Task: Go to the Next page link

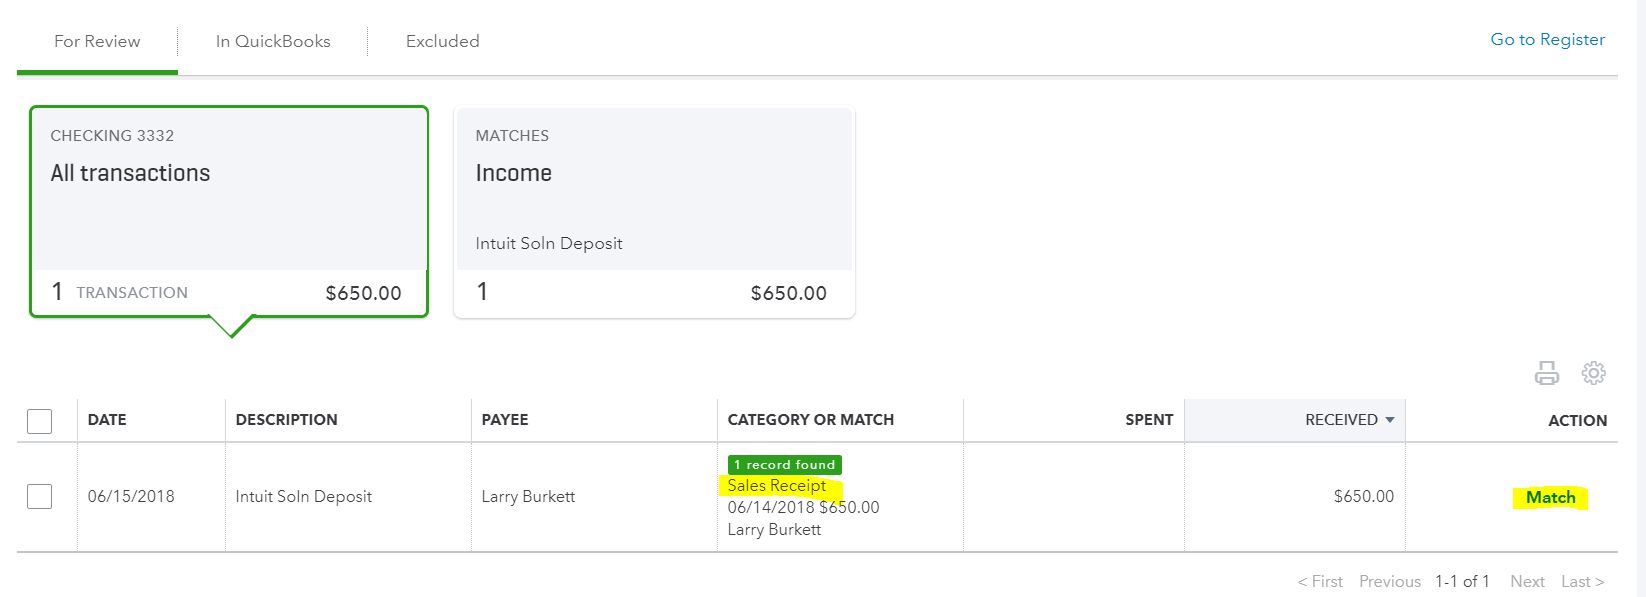Action: click(x=1527, y=581)
